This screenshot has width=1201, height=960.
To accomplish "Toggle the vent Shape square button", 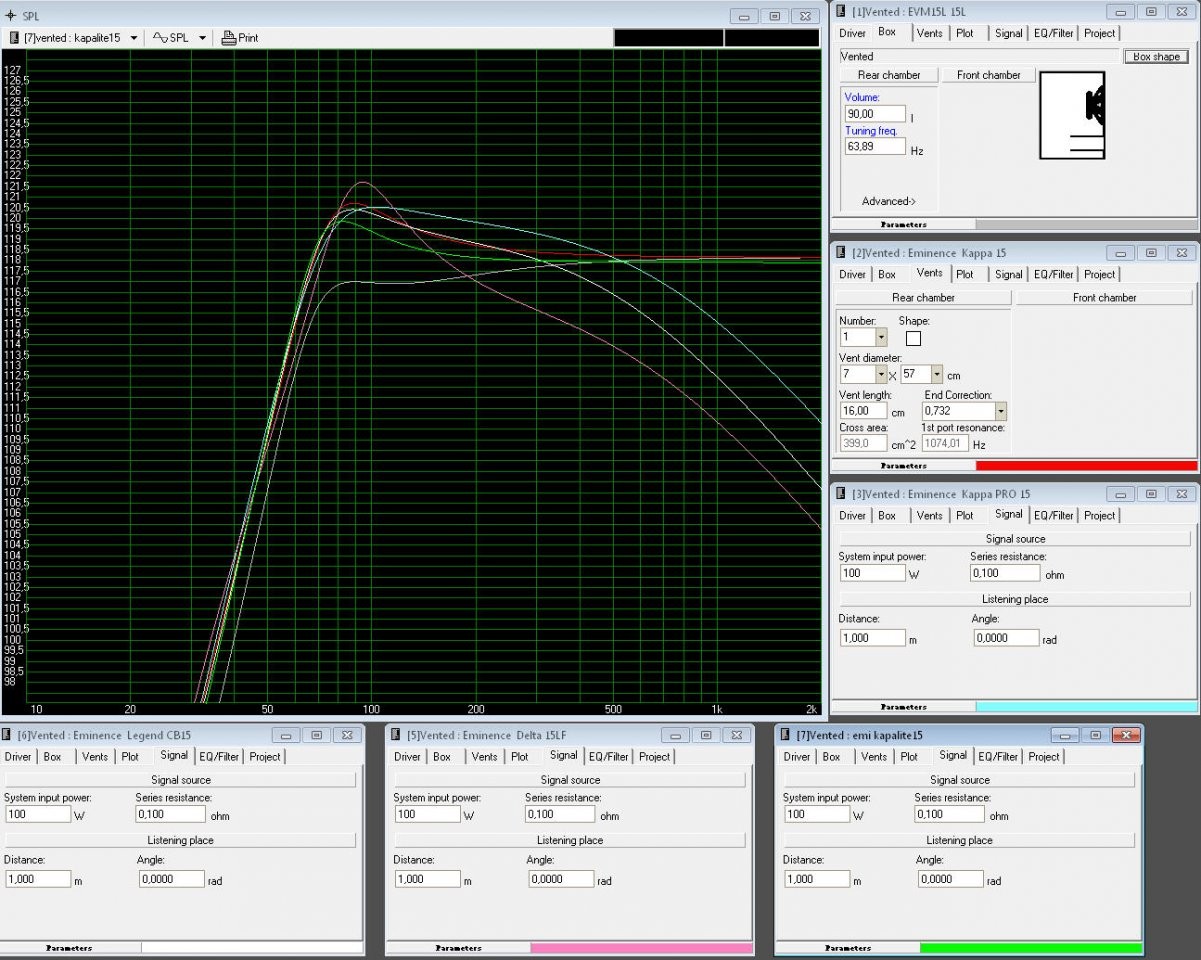I will 913,338.
